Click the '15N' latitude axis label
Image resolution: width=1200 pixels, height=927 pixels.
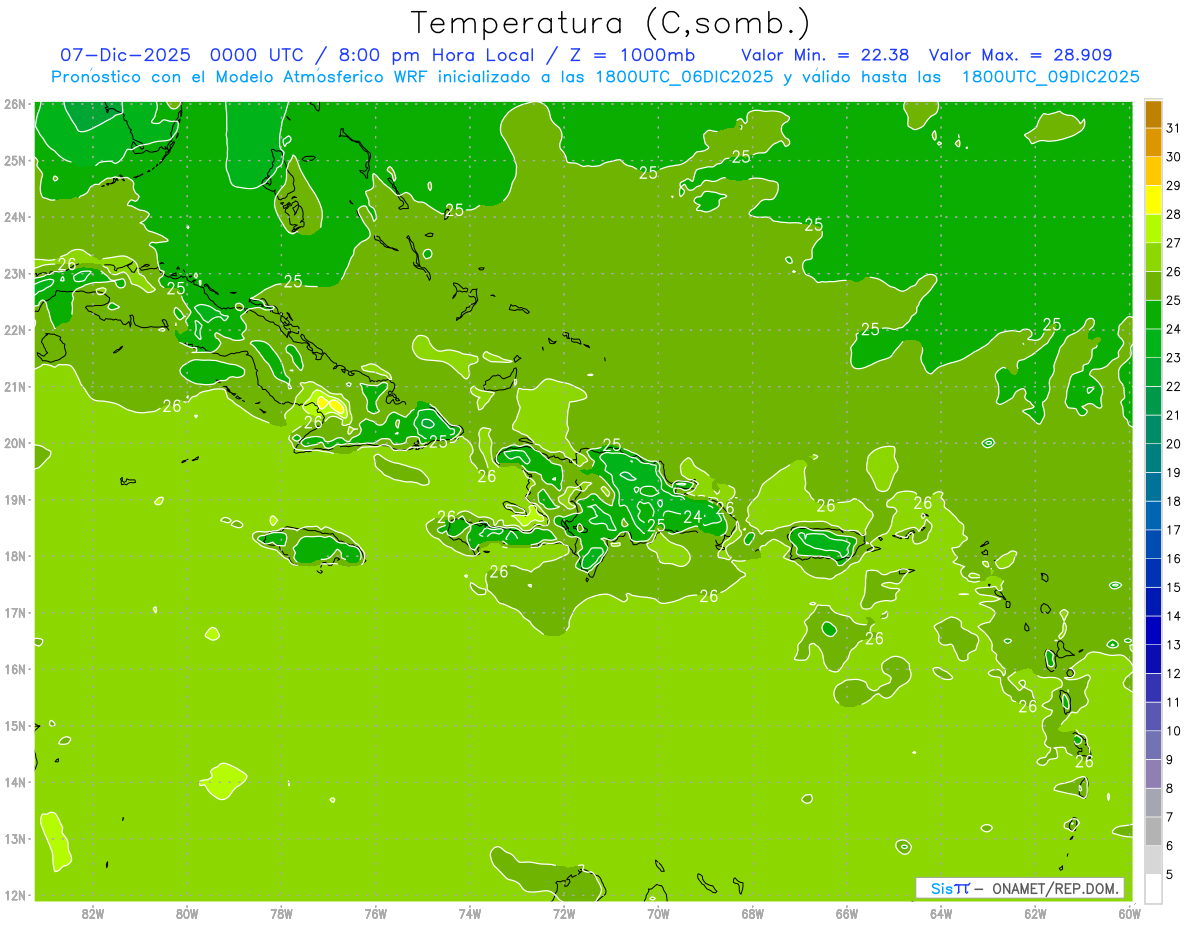point(14,725)
